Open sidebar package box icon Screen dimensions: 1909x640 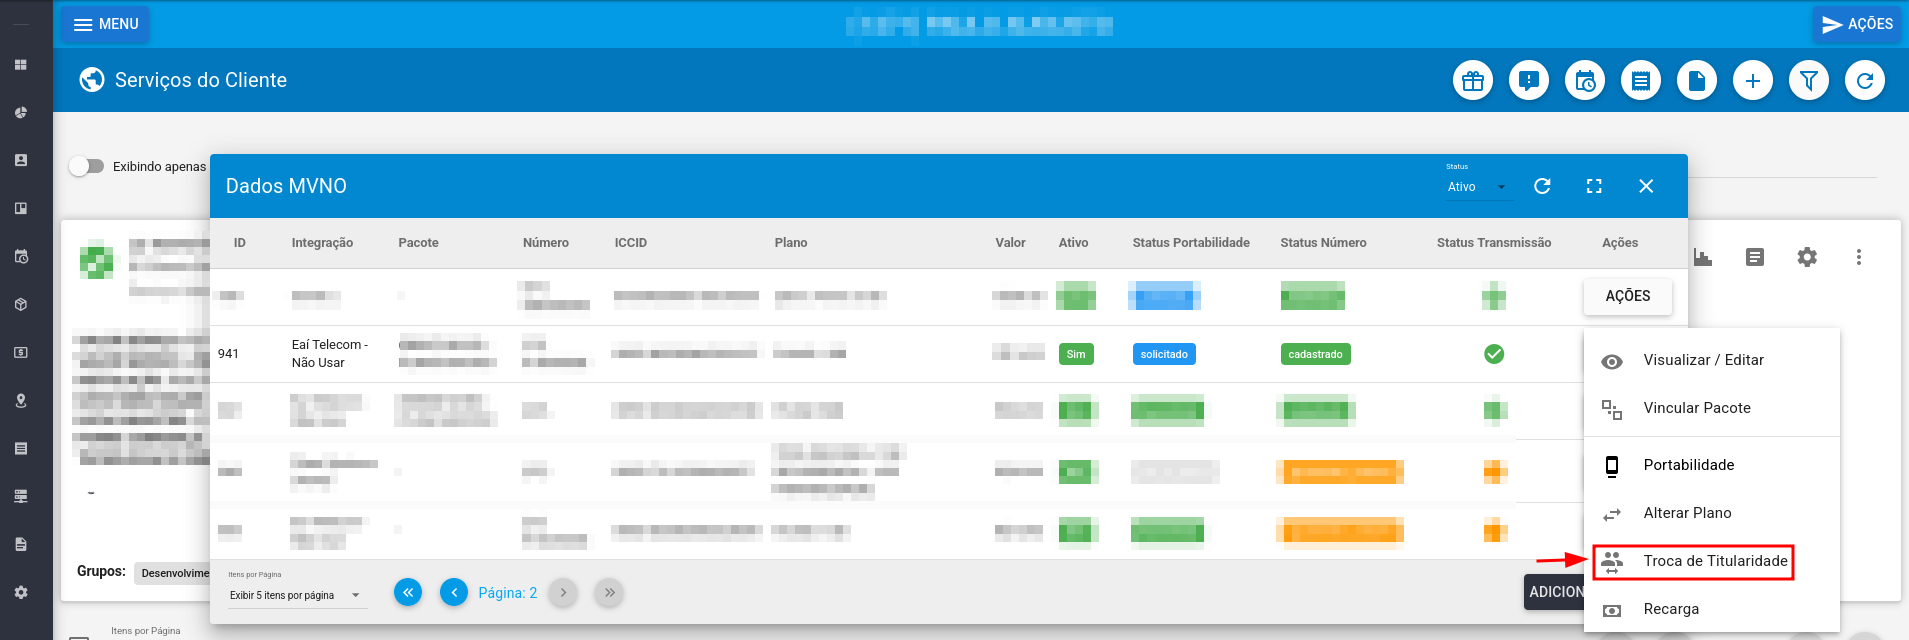tap(21, 304)
